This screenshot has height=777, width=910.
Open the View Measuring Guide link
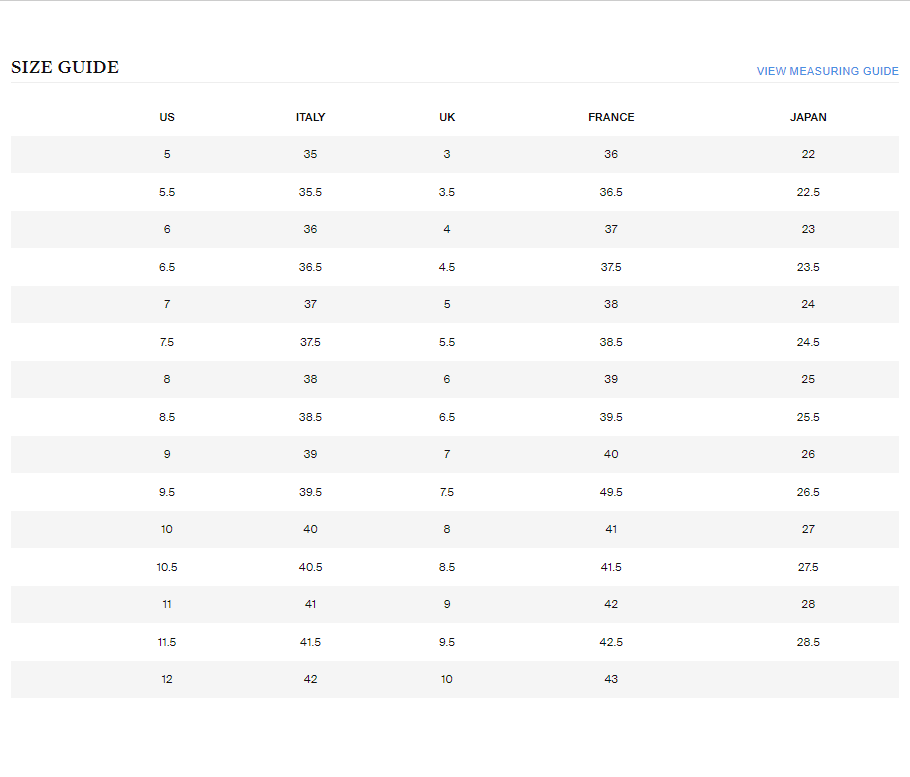click(827, 71)
